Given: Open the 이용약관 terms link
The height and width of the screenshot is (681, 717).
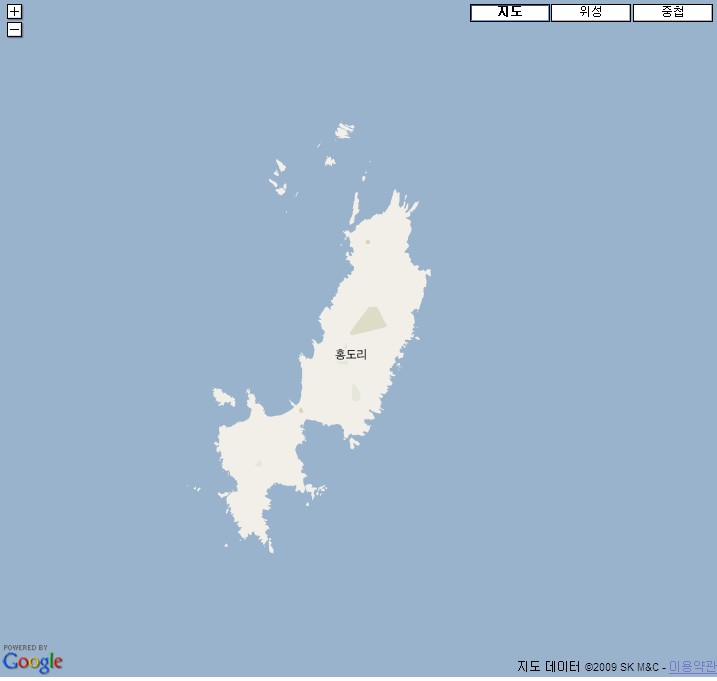Looking at the screenshot, I should click(692, 666).
